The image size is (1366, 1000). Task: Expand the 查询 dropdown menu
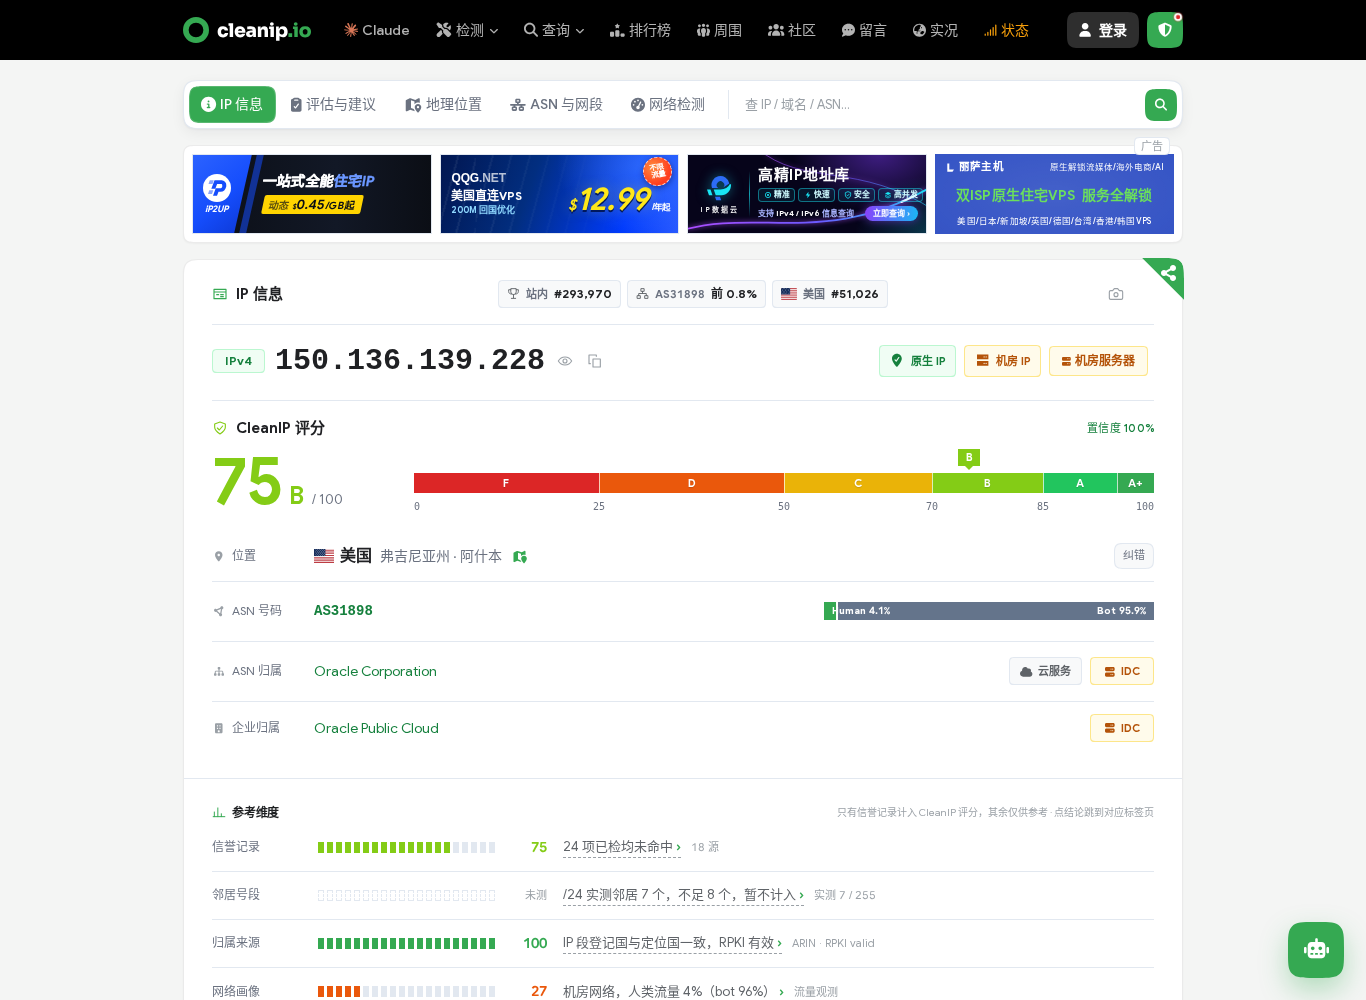pos(554,30)
